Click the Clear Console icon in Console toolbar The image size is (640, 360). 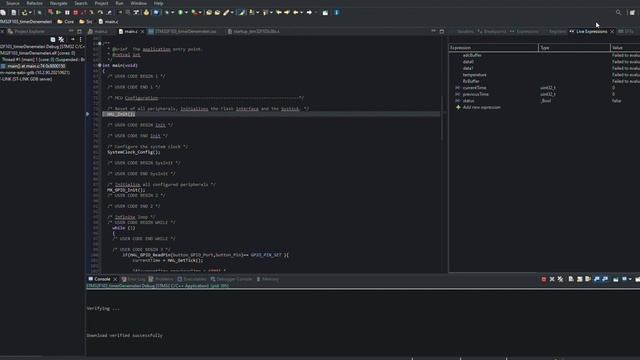pos(571,279)
